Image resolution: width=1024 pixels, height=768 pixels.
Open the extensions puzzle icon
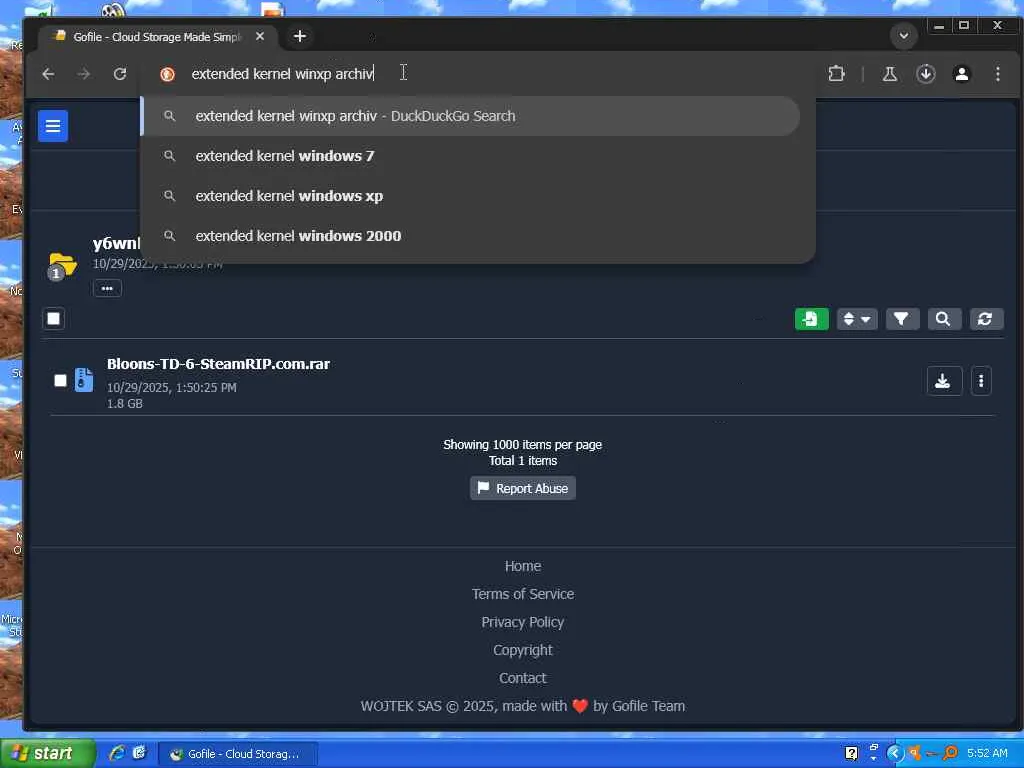[x=837, y=74]
